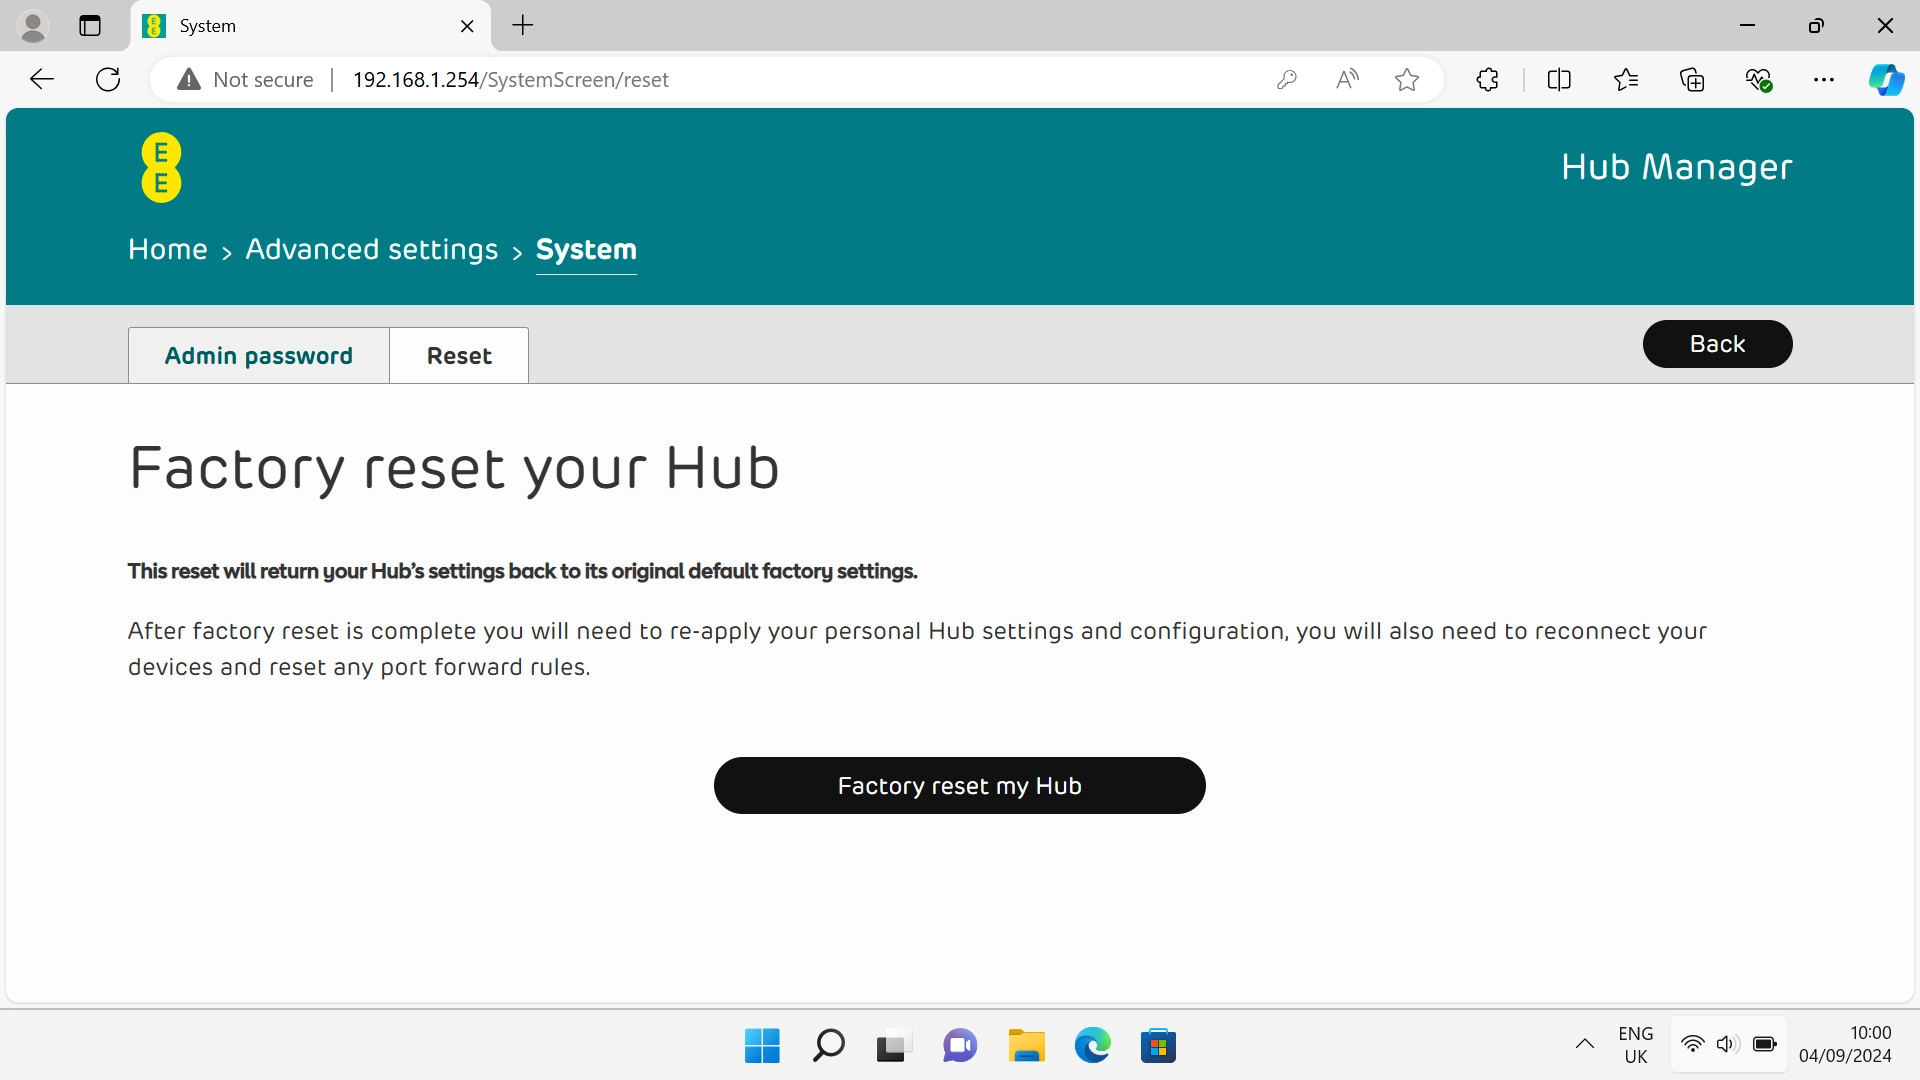Open File Explorer from the taskbar
Screen dimensions: 1920x1080
point(1026,1045)
